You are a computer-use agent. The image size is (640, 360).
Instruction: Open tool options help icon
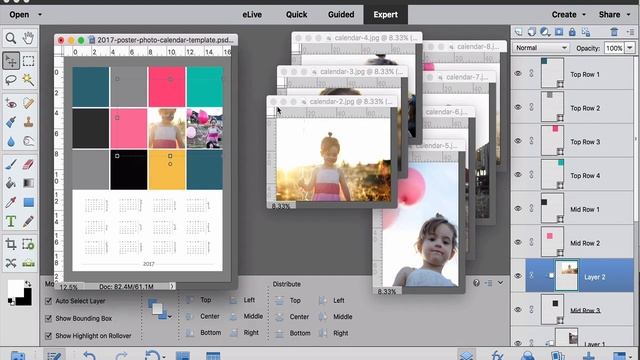click(476, 282)
